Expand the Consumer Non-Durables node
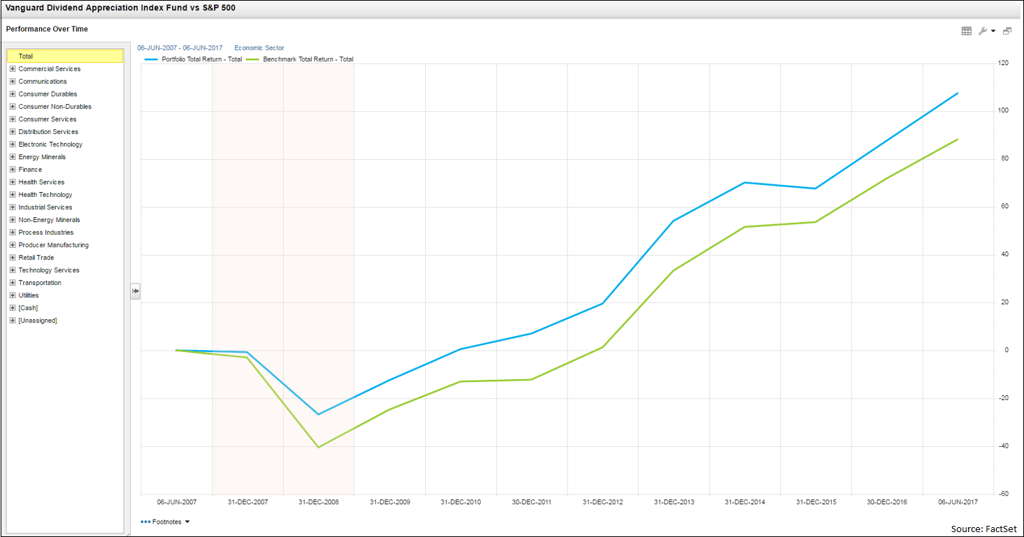Viewport: 1024px width, 537px height. [12, 106]
